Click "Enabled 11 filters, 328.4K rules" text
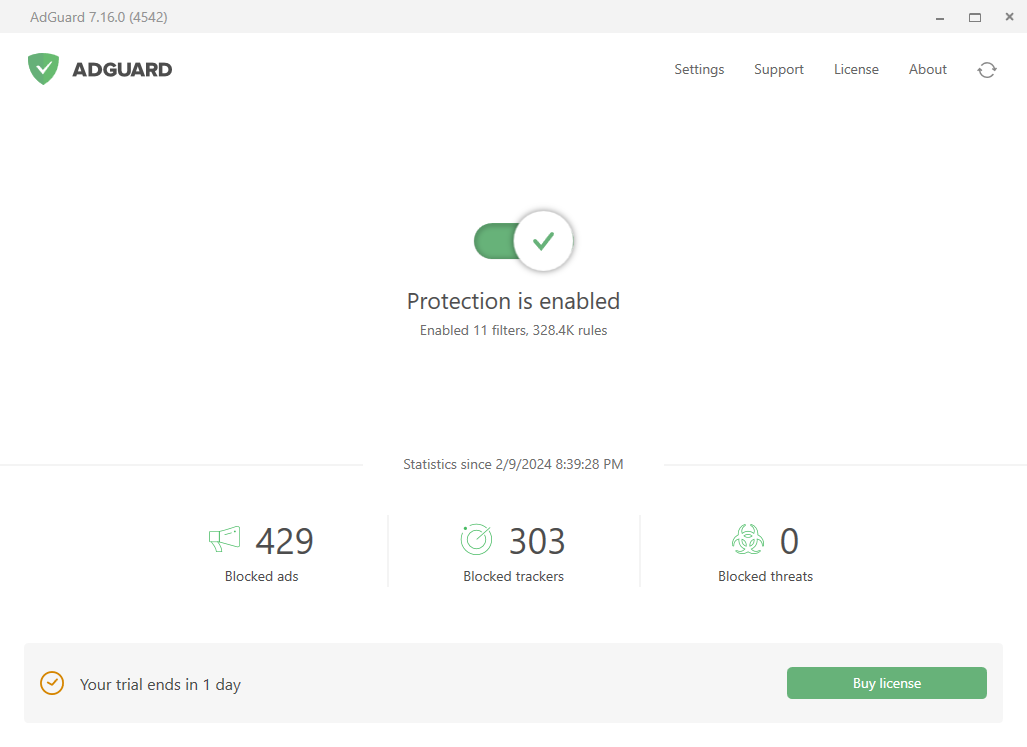 point(514,330)
